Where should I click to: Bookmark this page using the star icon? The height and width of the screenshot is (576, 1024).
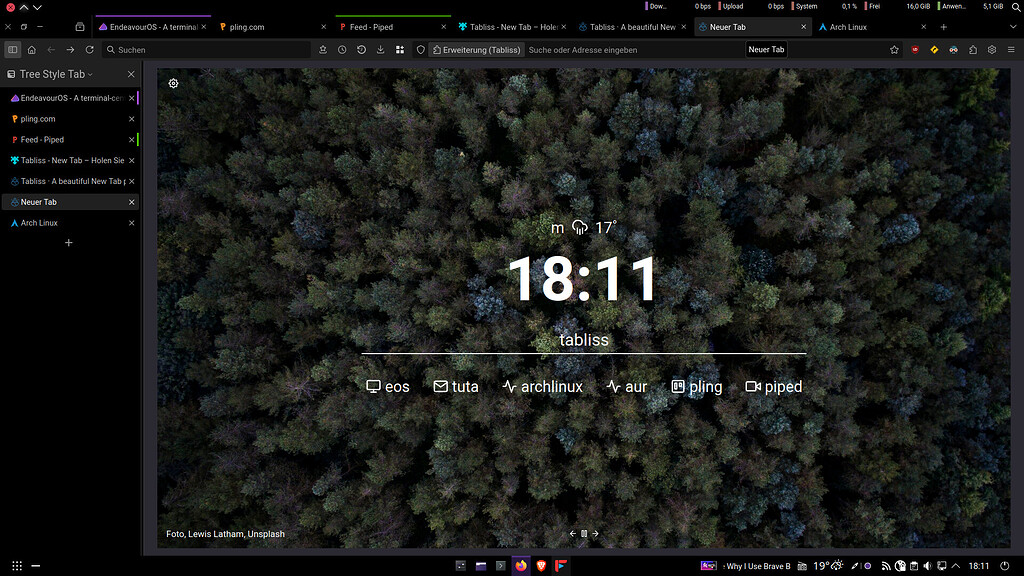click(x=894, y=49)
